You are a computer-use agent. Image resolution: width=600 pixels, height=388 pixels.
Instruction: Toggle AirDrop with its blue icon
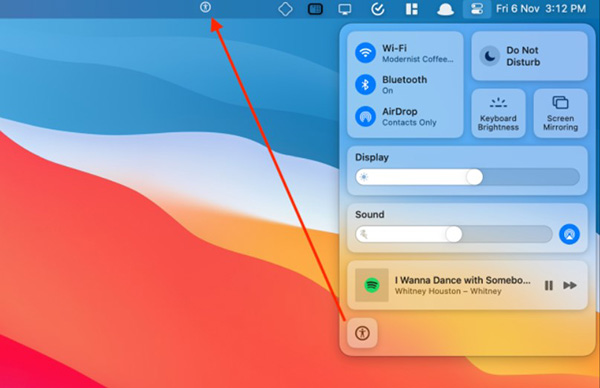(x=365, y=116)
